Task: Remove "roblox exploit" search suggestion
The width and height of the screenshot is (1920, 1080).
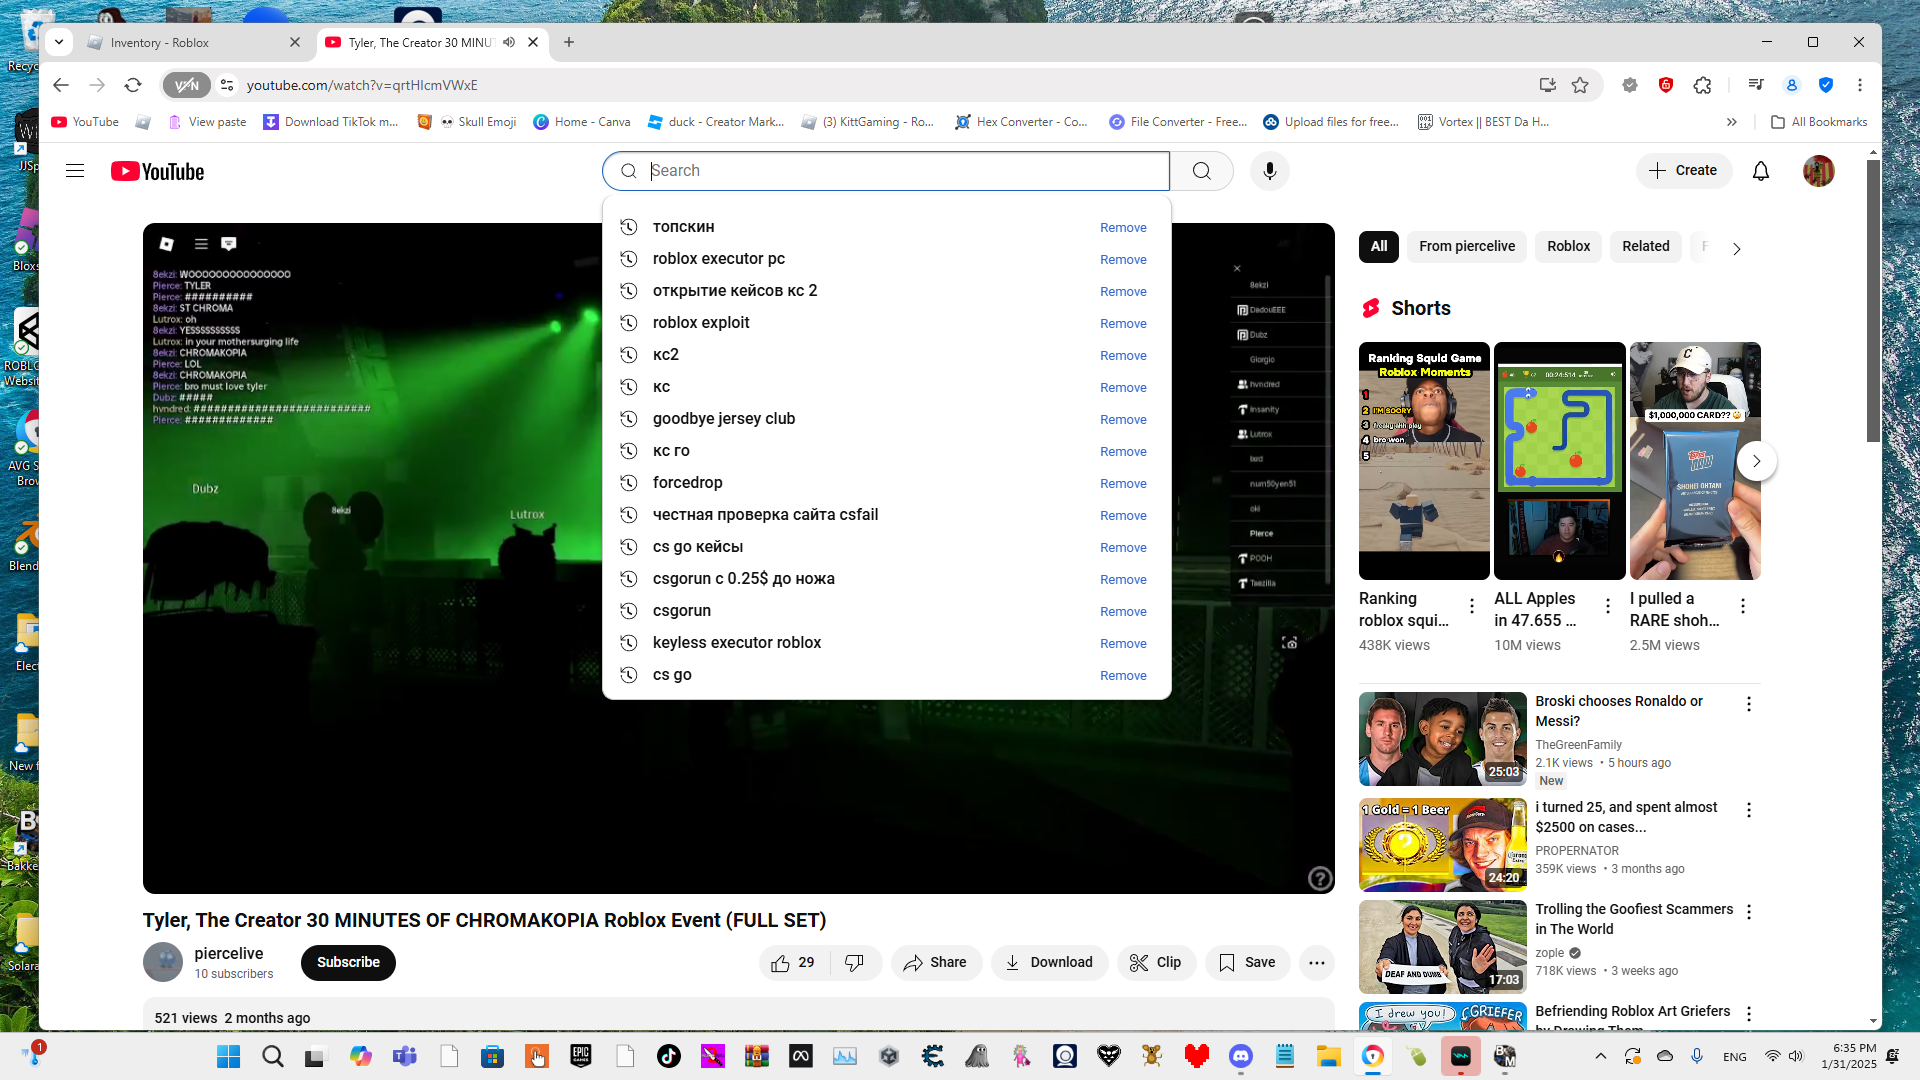Action: pos(1123,323)
